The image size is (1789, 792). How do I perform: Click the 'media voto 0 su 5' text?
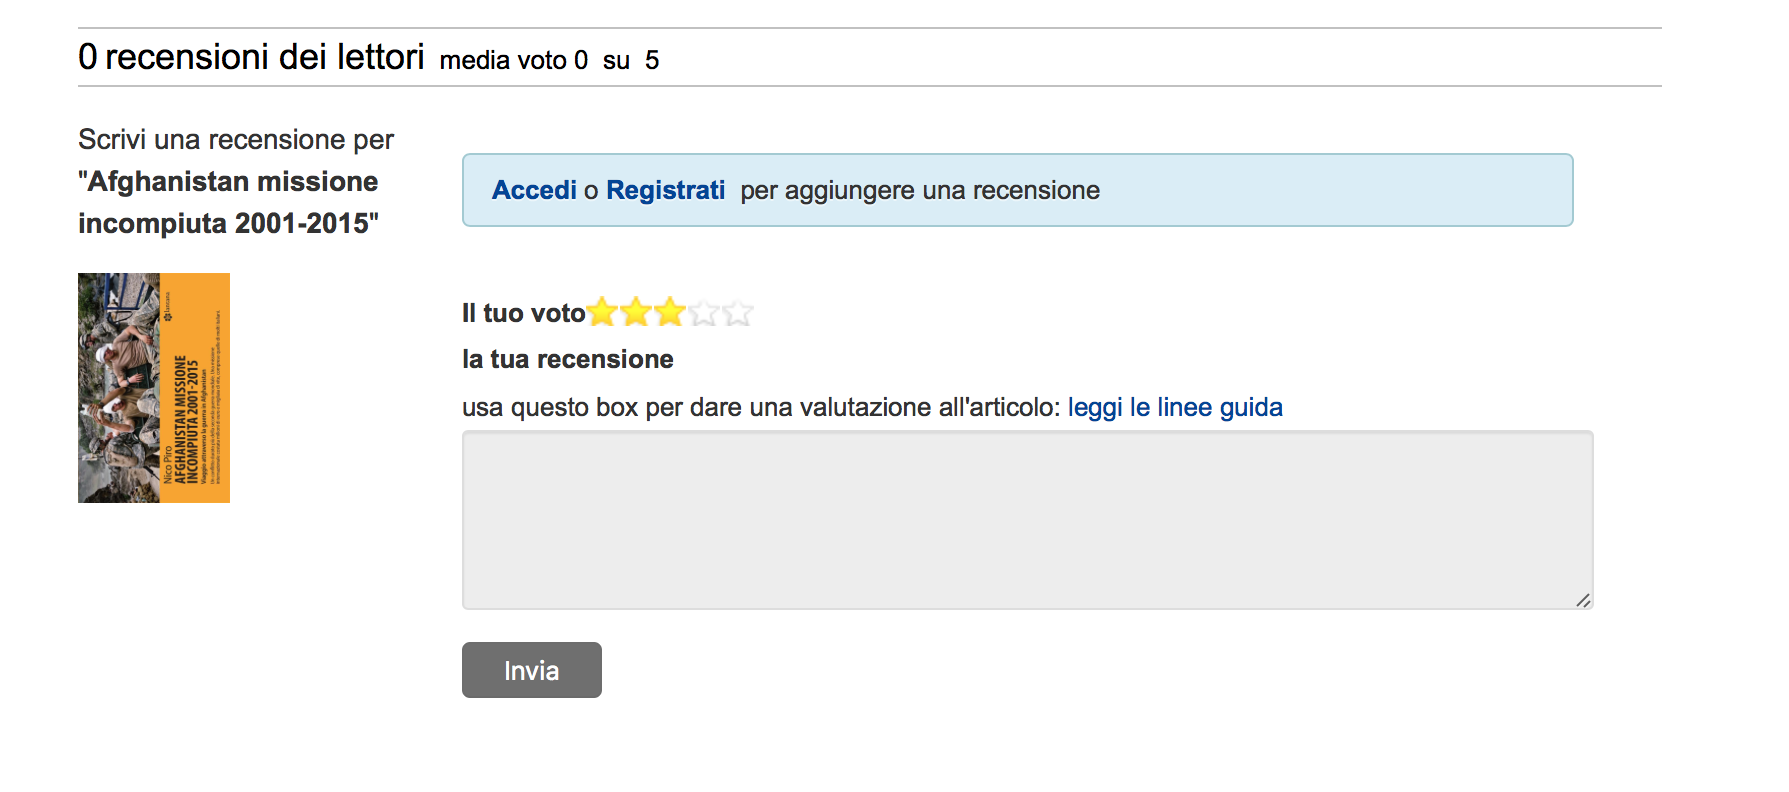click(x=549, y=61)
